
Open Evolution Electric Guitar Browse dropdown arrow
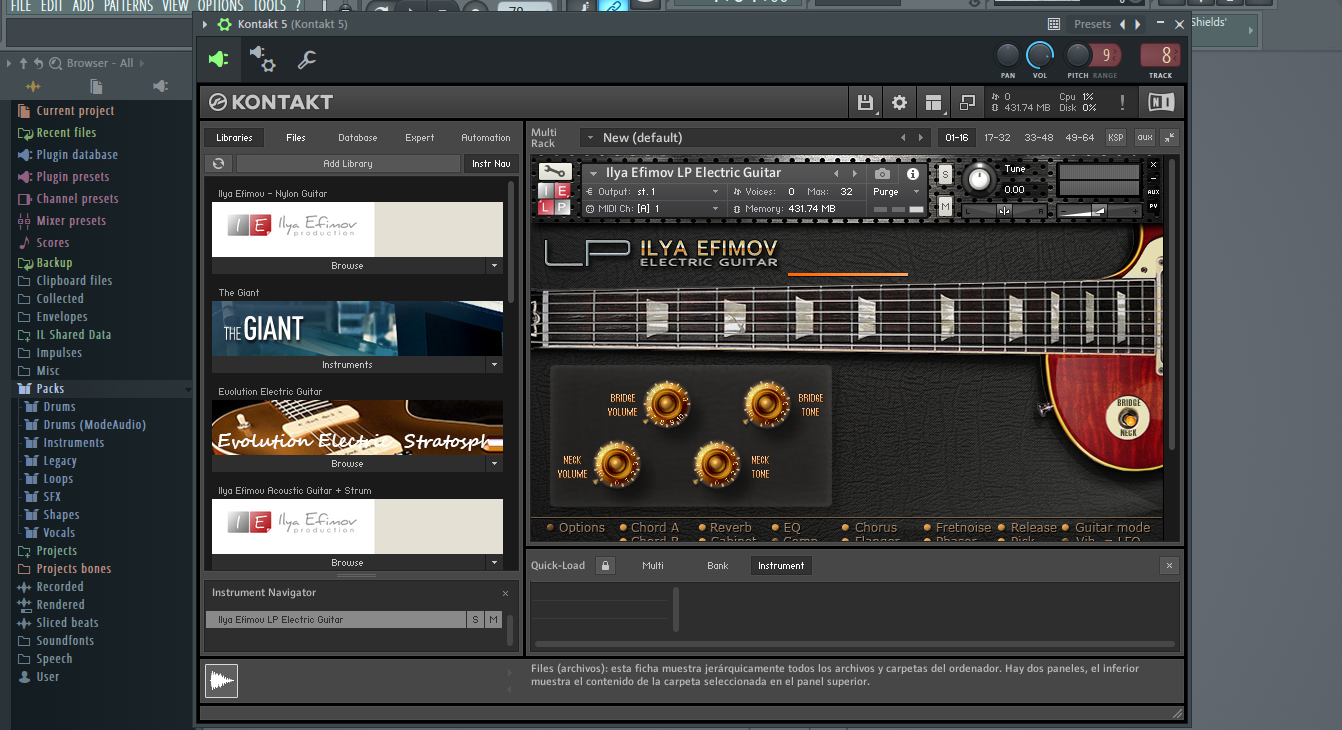click(494, 464)
